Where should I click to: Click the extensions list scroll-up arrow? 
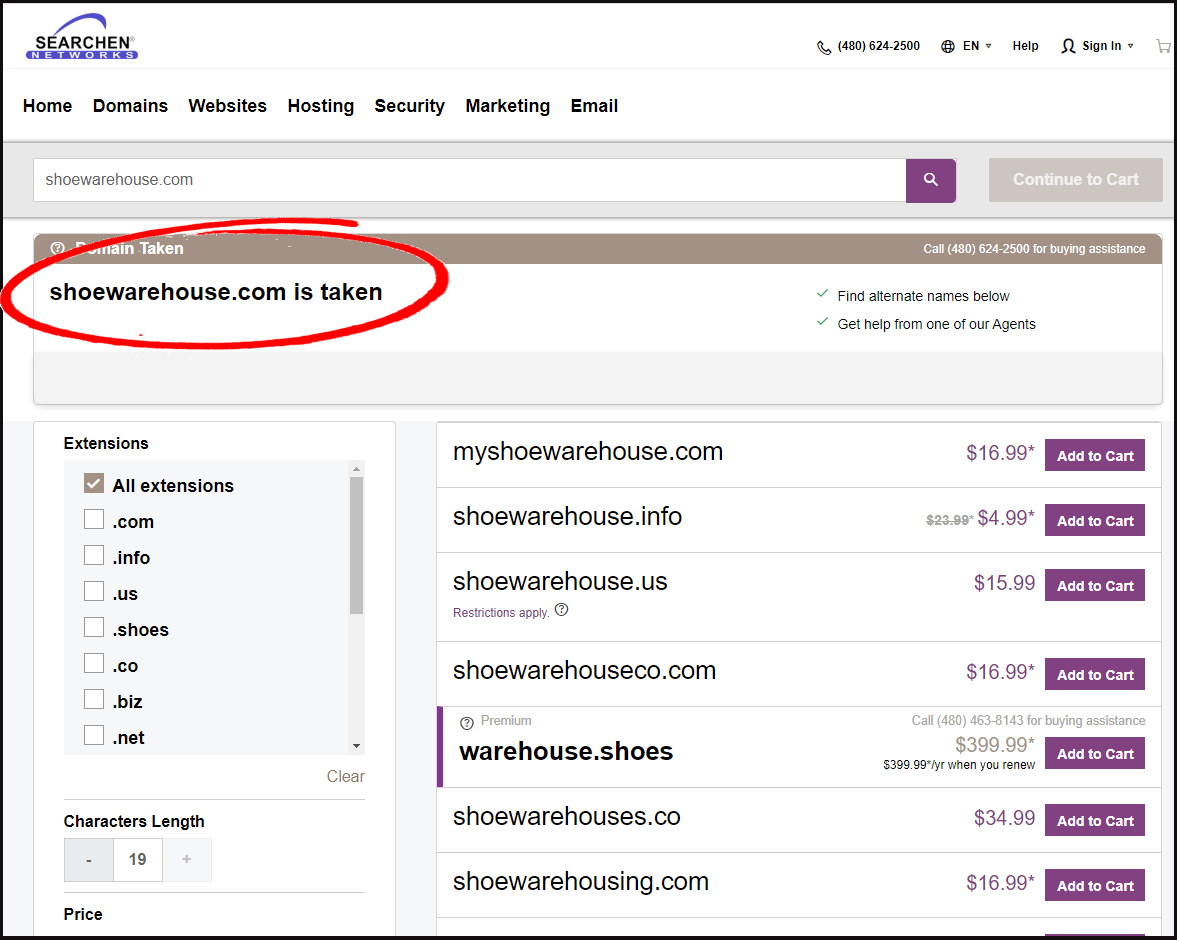357,469
